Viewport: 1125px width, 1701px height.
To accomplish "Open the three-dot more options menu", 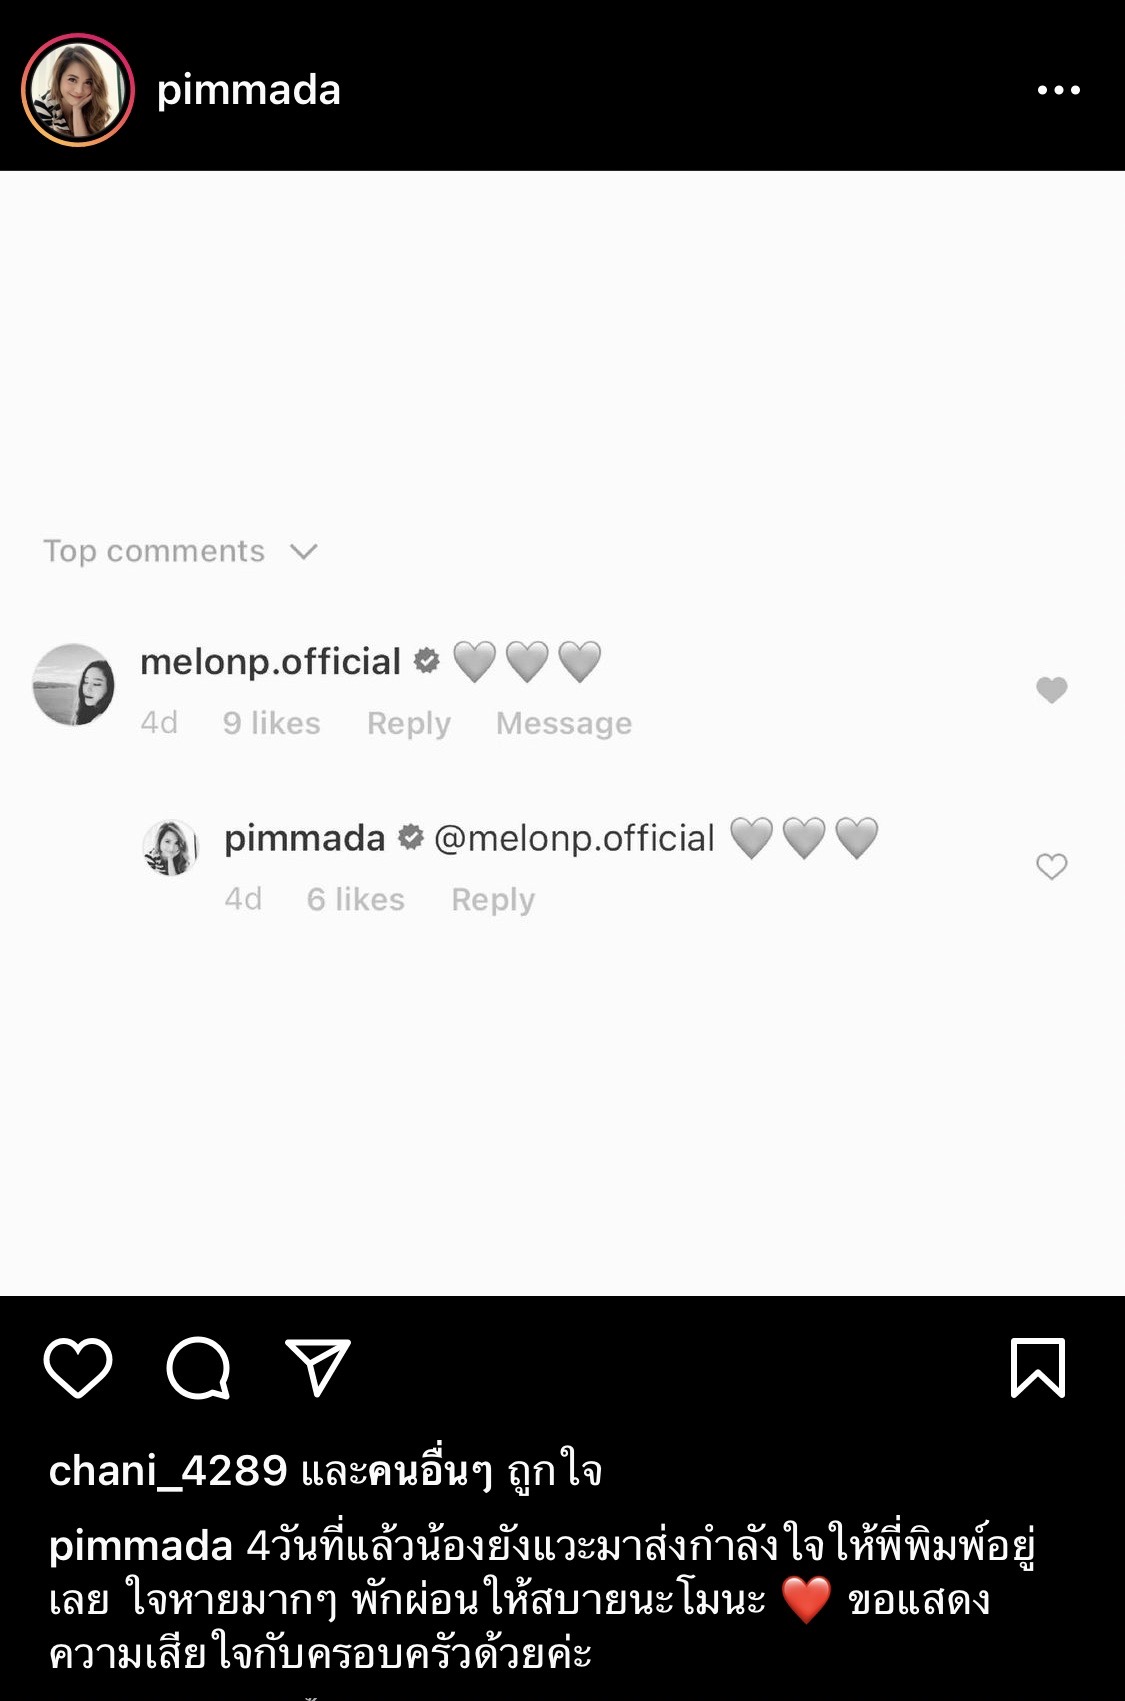I will 1058,90.
